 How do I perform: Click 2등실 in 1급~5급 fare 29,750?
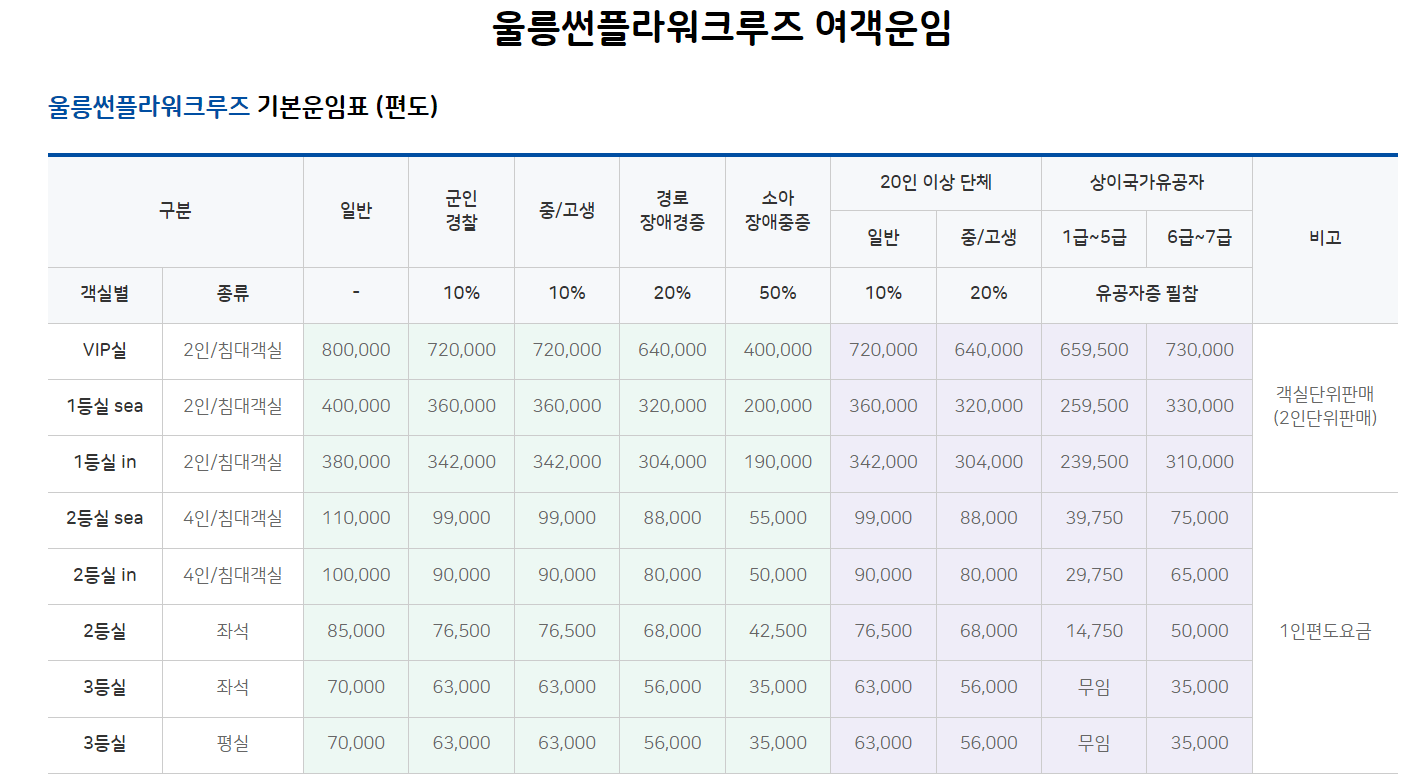point(1094,575)
